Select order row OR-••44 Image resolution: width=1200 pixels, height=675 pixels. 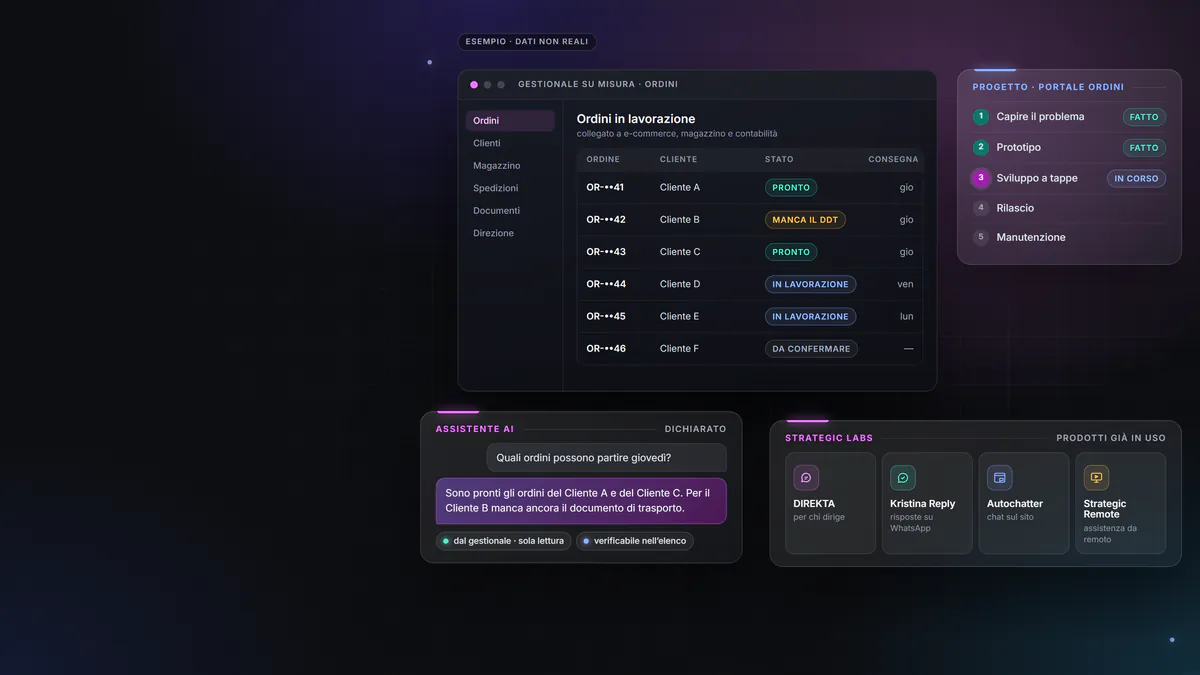click(x=749, y=284)
